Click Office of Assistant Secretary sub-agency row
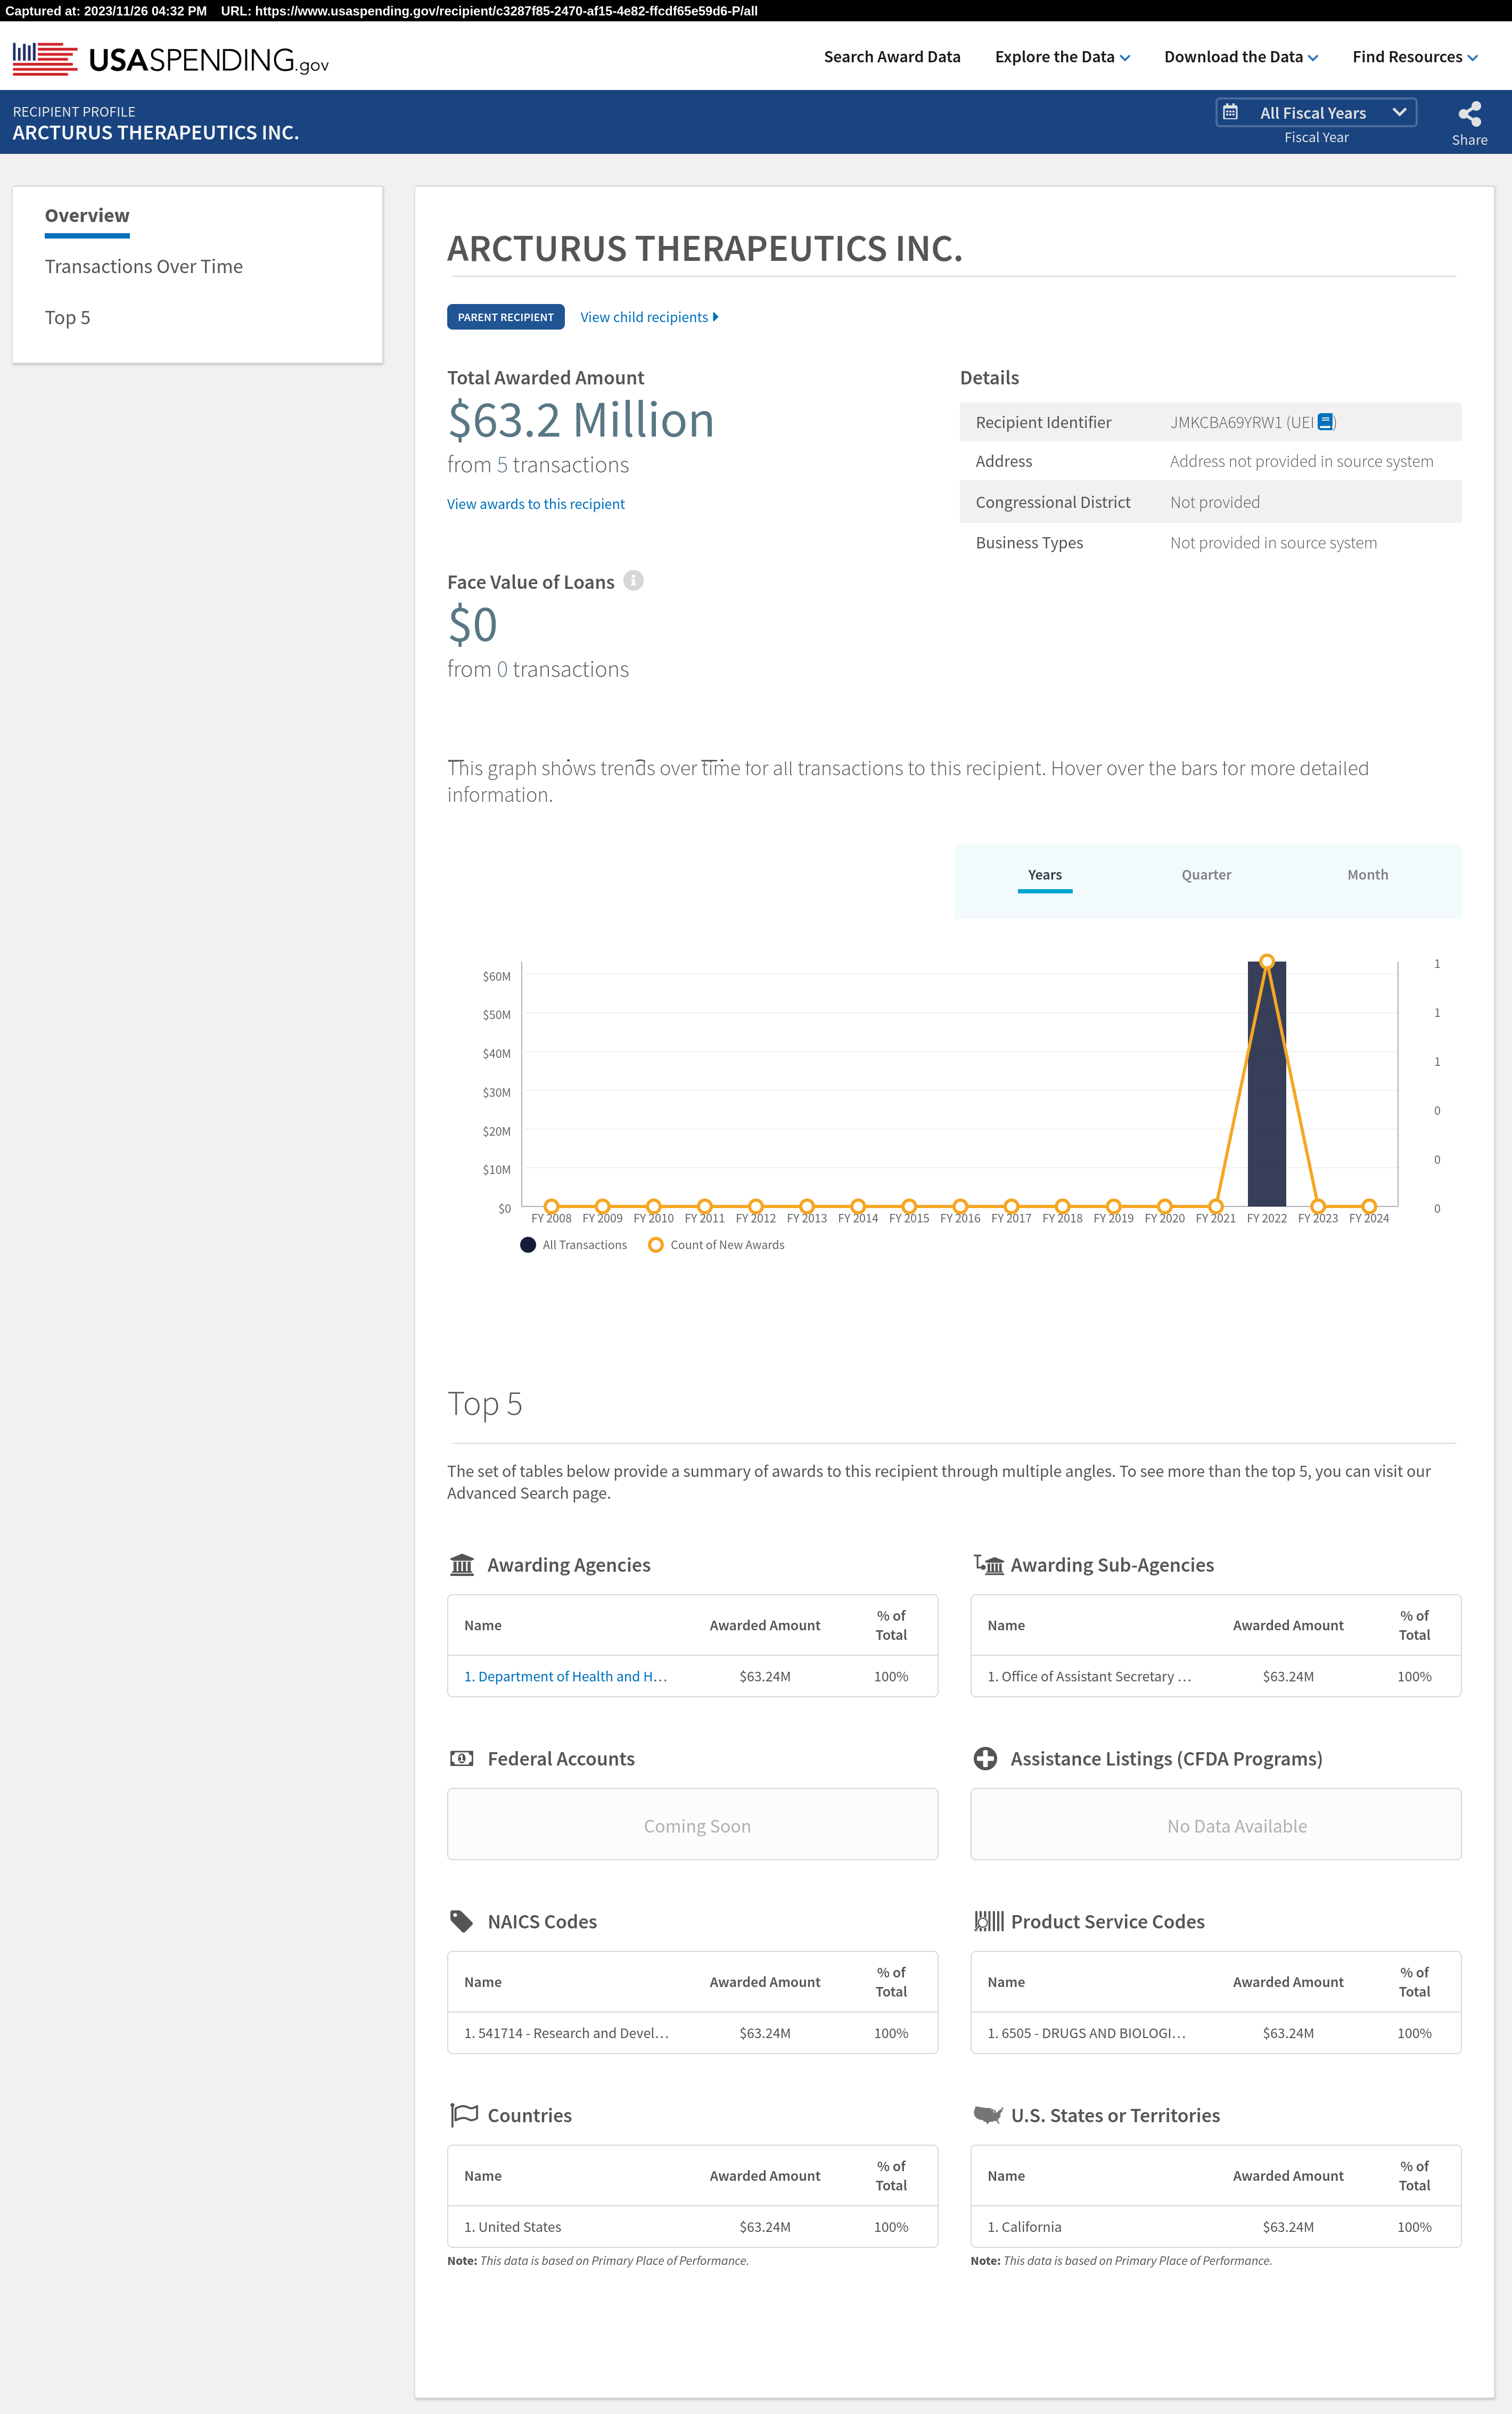Screen dimensions: 1512x2414 click(x=1215, y=1676)
